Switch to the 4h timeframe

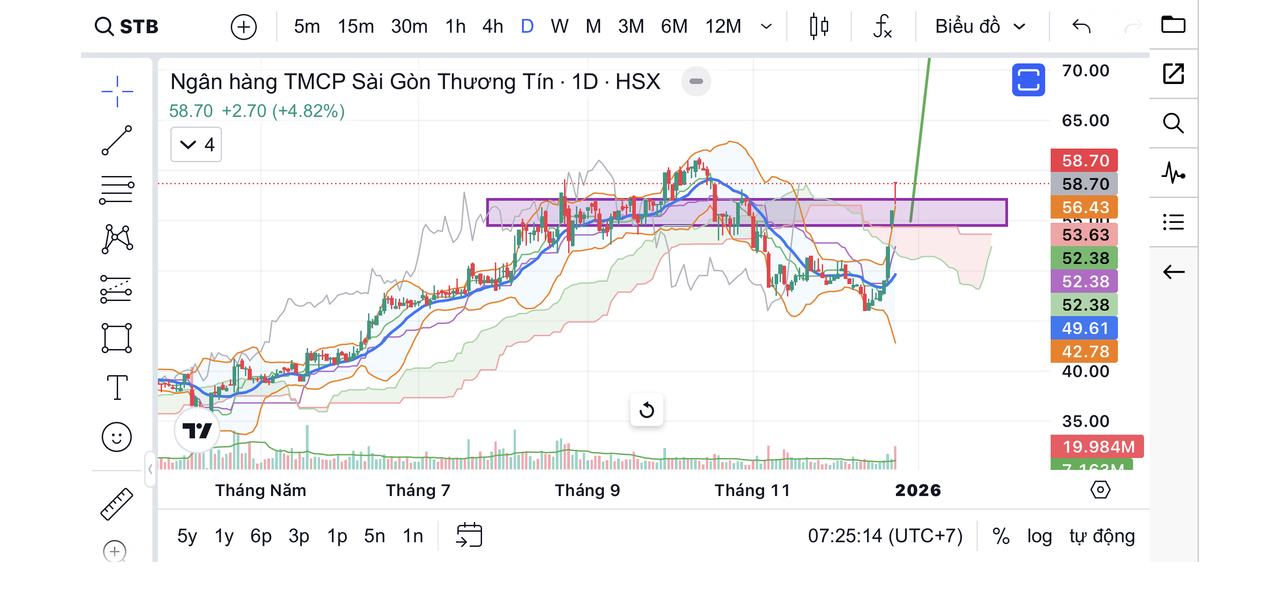492,27
